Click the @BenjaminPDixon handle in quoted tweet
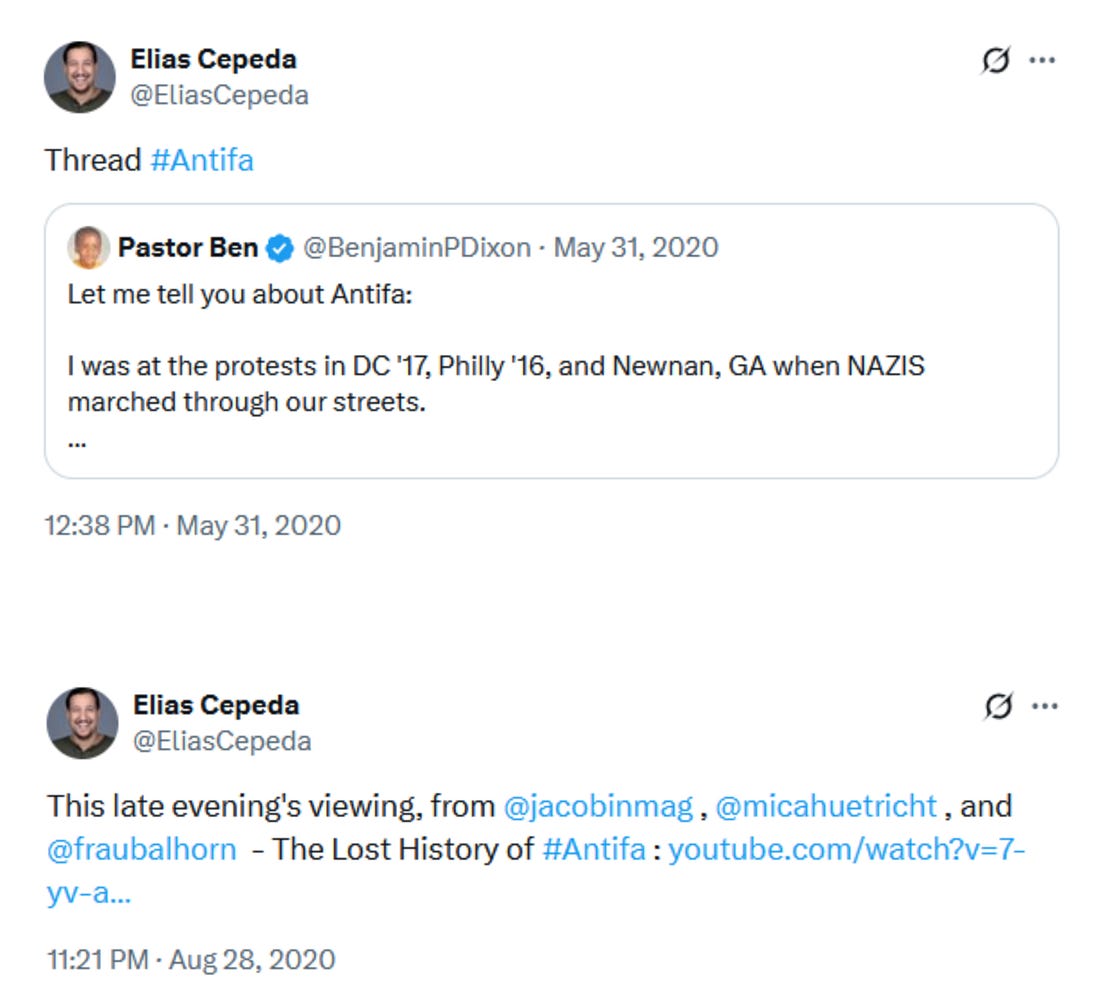1100x998 pixels. (416, 248)
